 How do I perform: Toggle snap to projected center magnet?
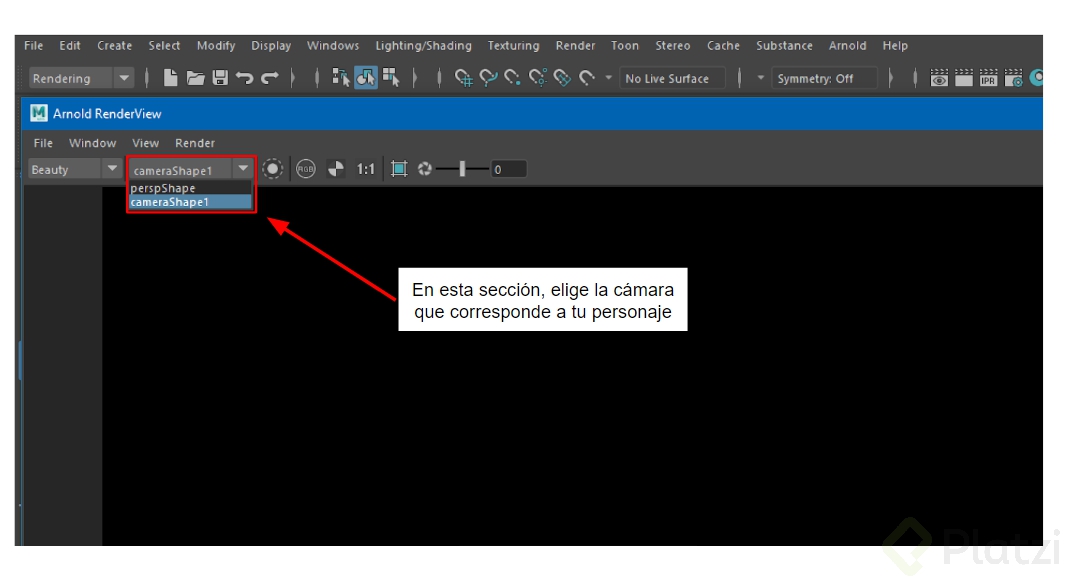(538, 78)
